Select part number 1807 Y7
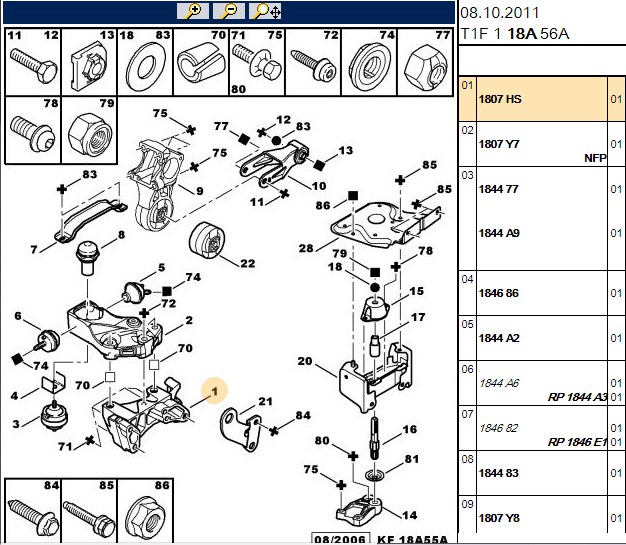Image resolution: width=626 pixels, height=545 pixels. coord(499,144)
